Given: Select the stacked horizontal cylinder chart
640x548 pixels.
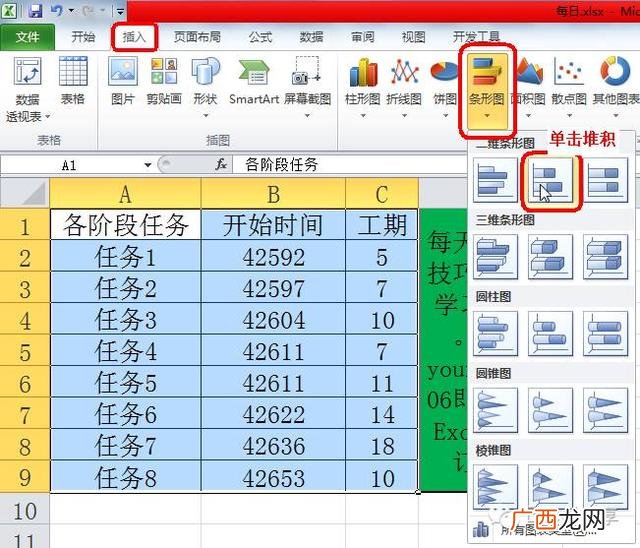Looking at the screenshot, I should tap(550, 333).
